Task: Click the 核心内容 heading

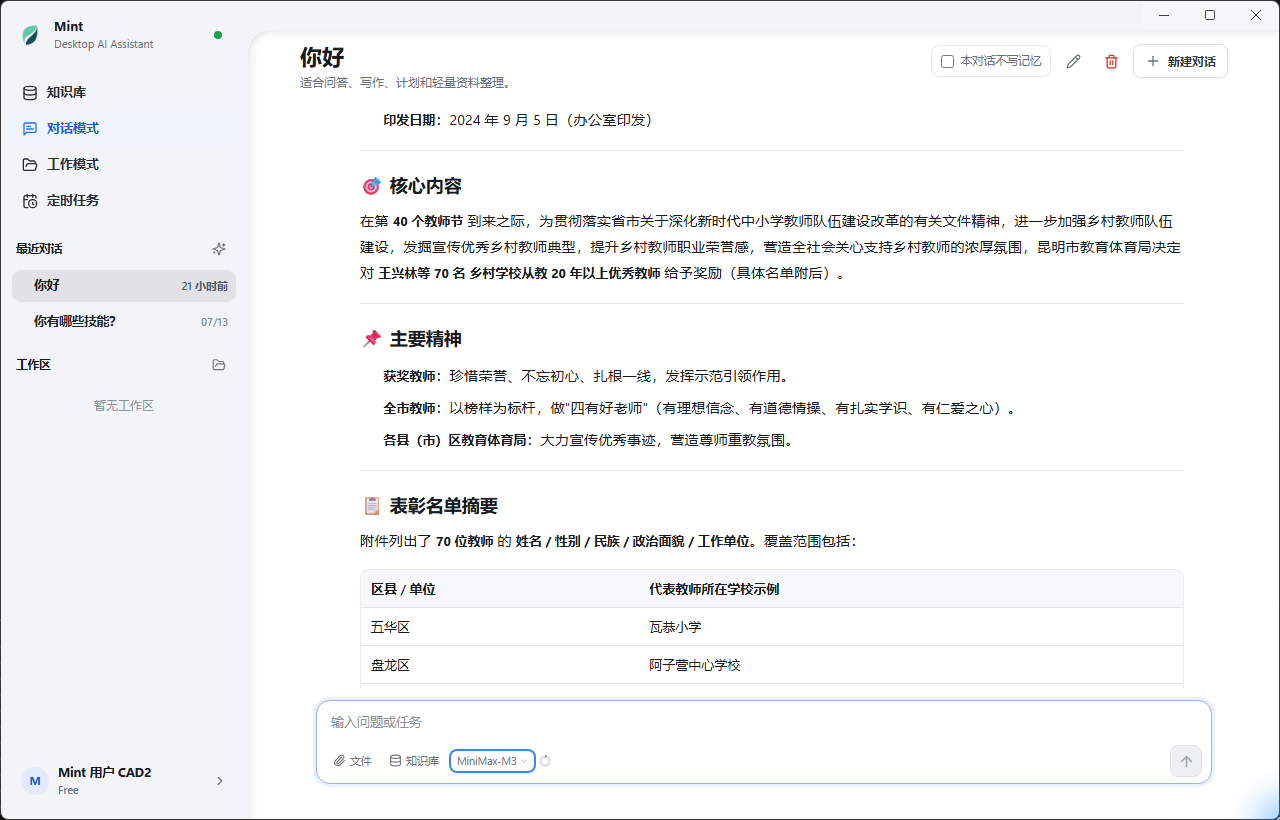Action: pyautogui.click(x=426, y=186)
